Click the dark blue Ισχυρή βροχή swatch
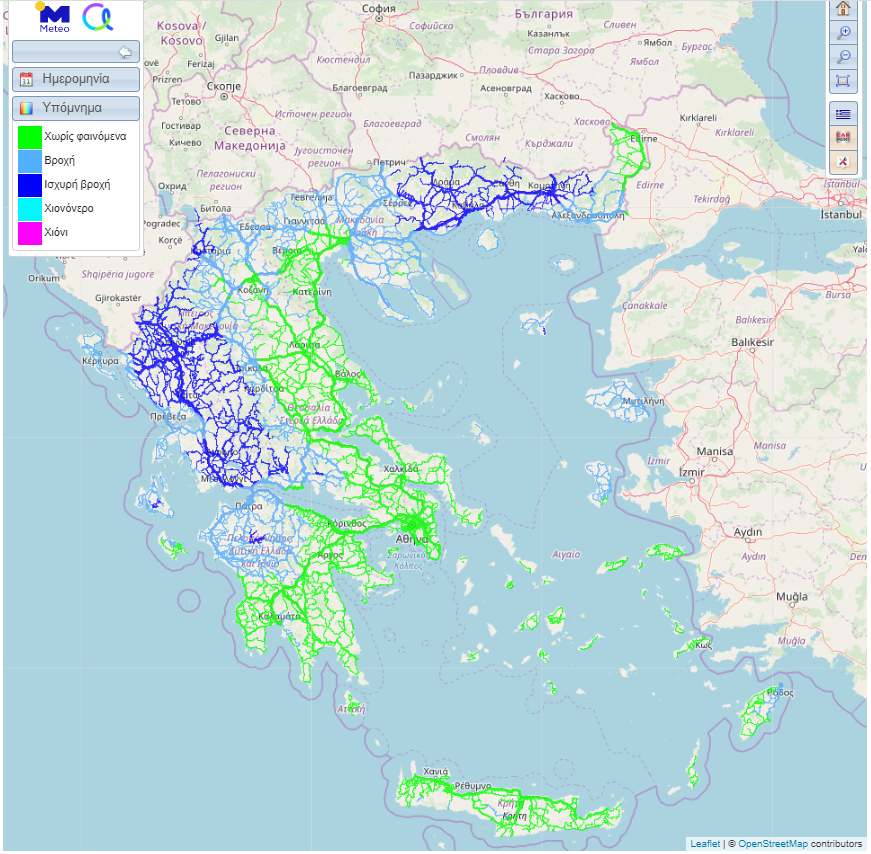The image size is (871, 854). click(29, 184)
